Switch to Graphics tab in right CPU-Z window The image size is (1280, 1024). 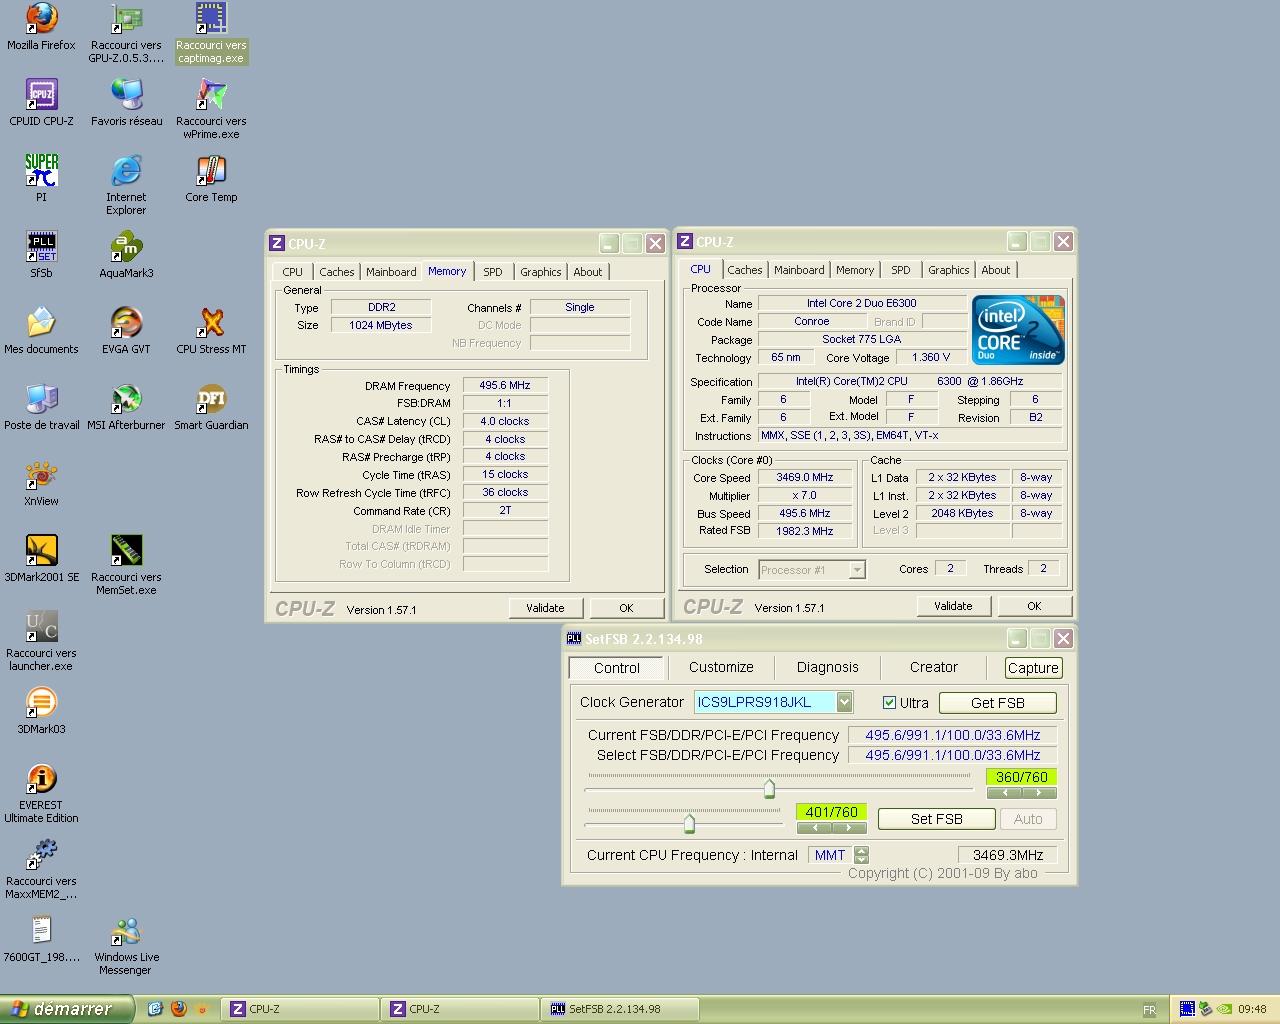tap(948, 270)
